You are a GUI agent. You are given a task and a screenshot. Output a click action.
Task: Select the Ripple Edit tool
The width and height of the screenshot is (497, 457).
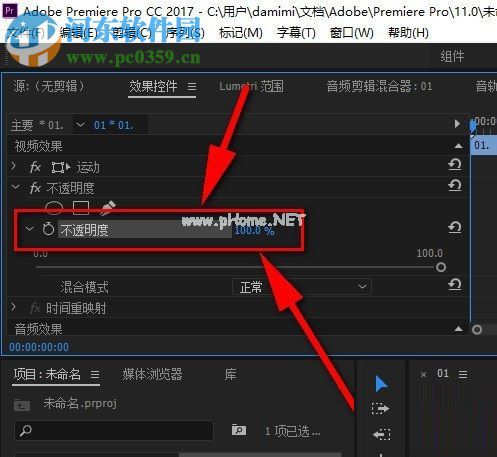(381, 434)
